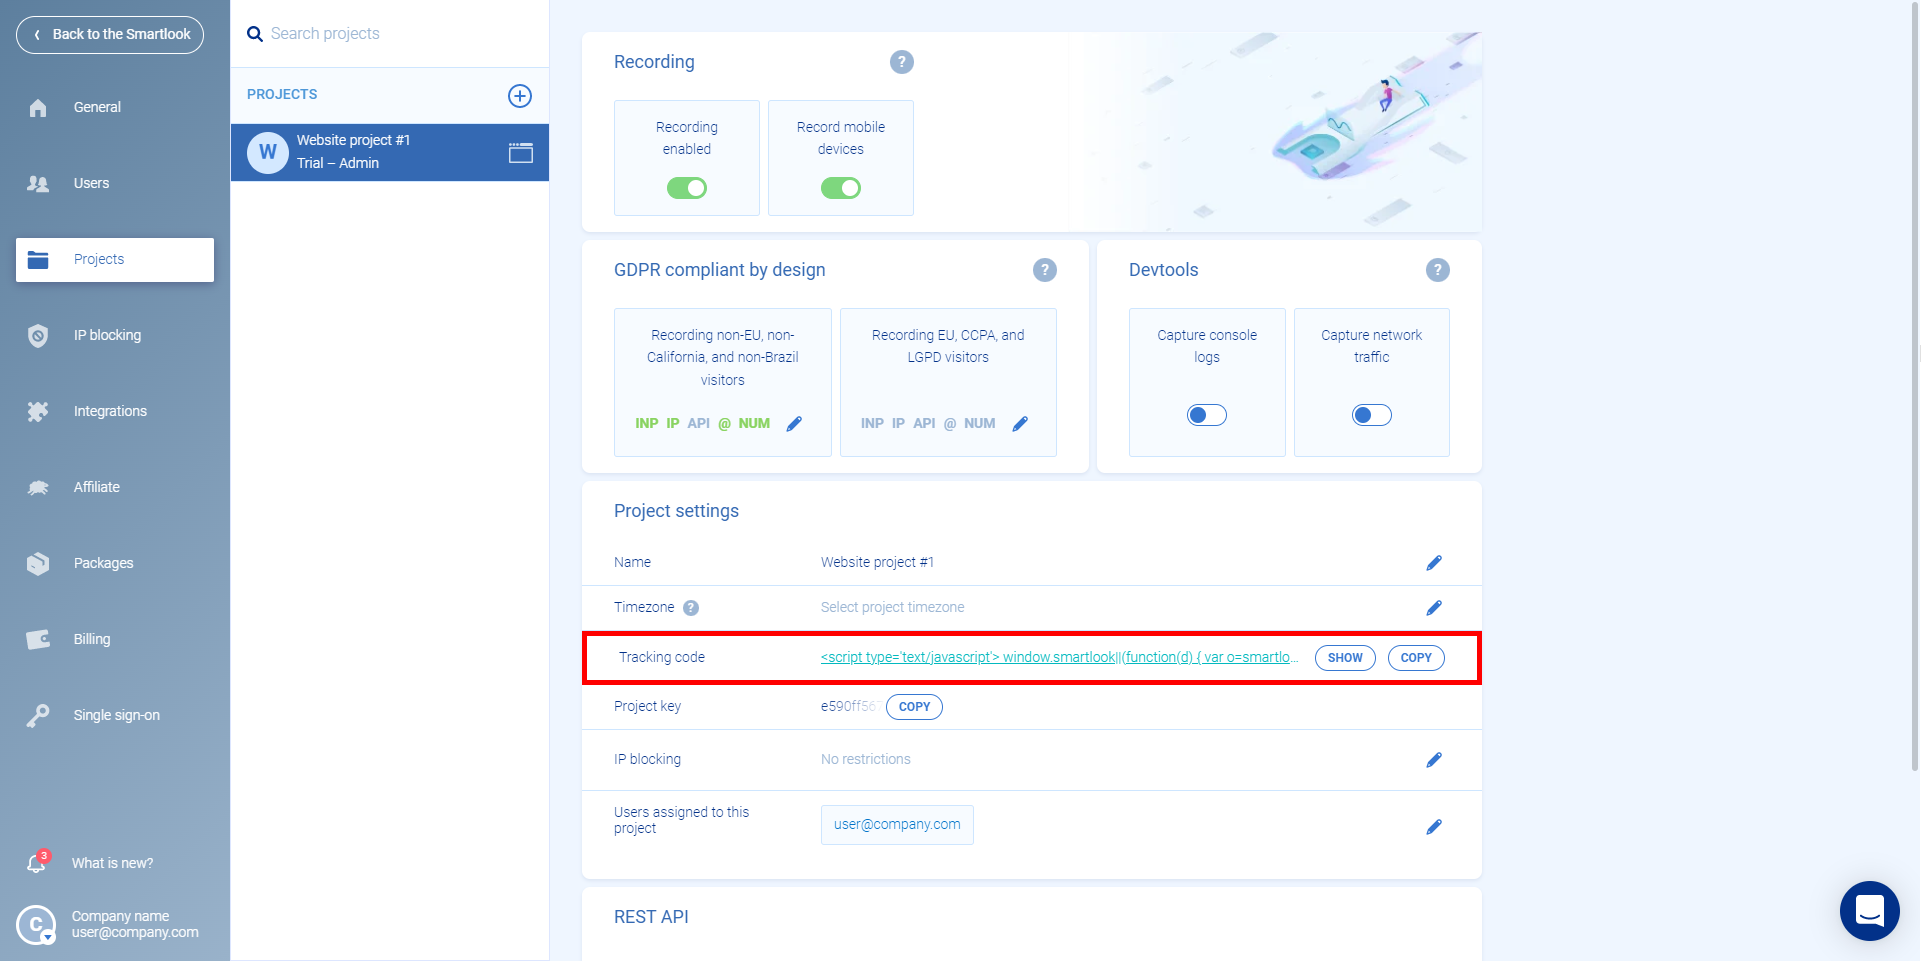Add a new project with plus icon

[520, 96]
